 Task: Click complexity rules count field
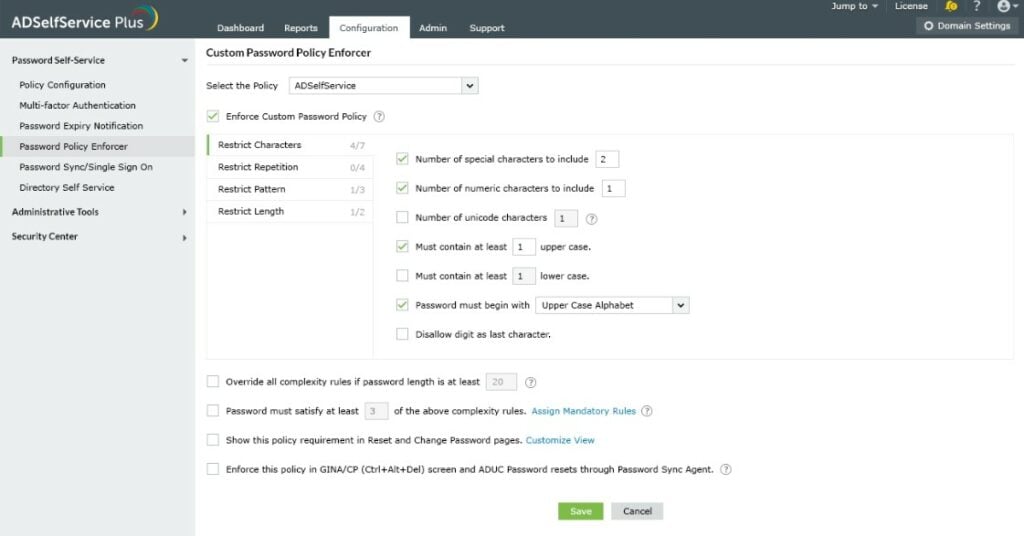pyautogui.click(x=376, y=411)
